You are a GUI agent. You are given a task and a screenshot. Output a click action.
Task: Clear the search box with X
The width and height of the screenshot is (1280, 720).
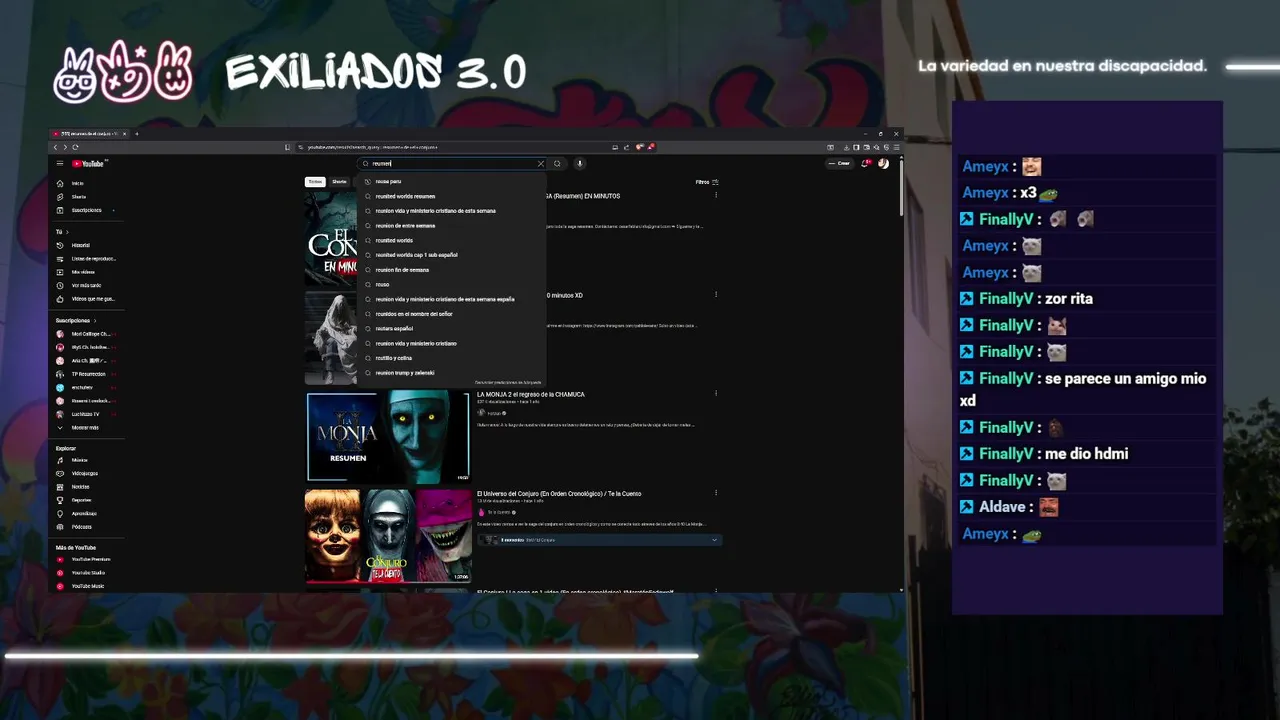pyautogui.click(x=541, y=163)
